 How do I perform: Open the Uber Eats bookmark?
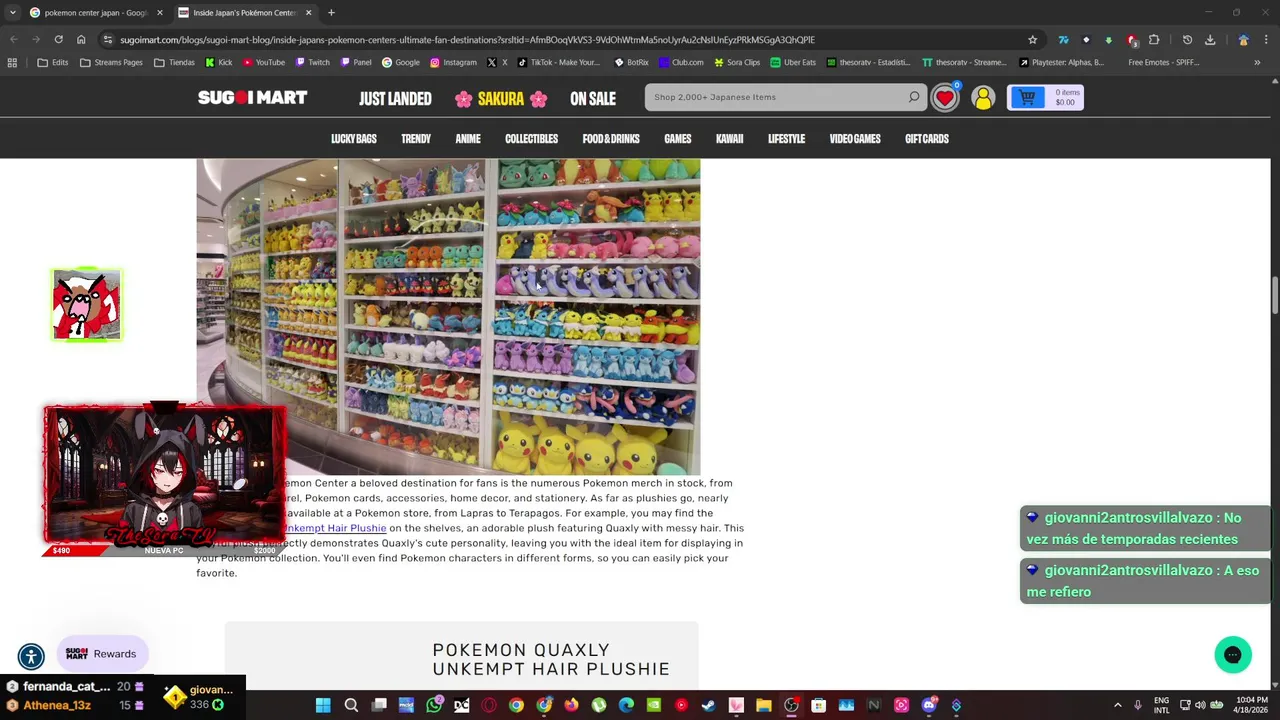pos(793,62)
